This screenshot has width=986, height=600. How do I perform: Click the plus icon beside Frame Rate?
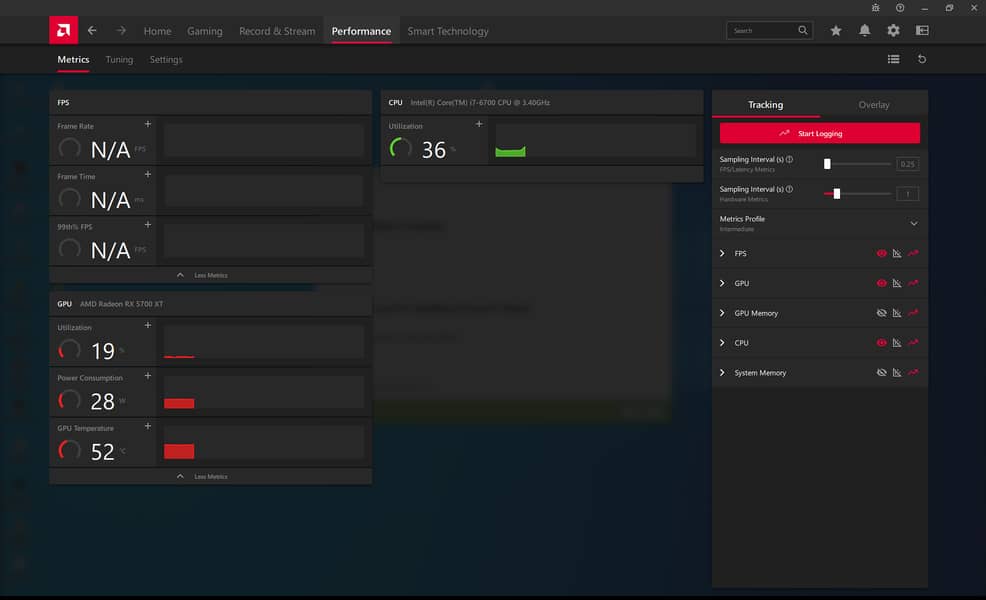click(x=148, y=125)
